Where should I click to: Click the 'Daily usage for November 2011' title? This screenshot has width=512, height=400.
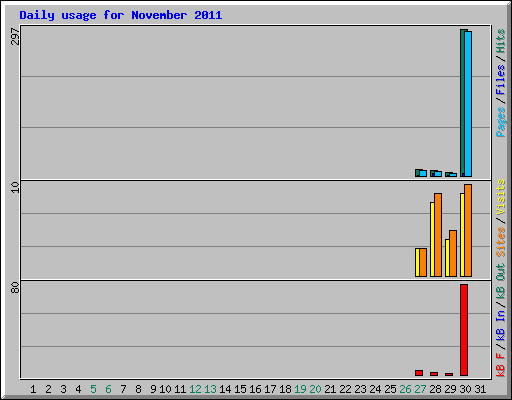click(121, 15)
